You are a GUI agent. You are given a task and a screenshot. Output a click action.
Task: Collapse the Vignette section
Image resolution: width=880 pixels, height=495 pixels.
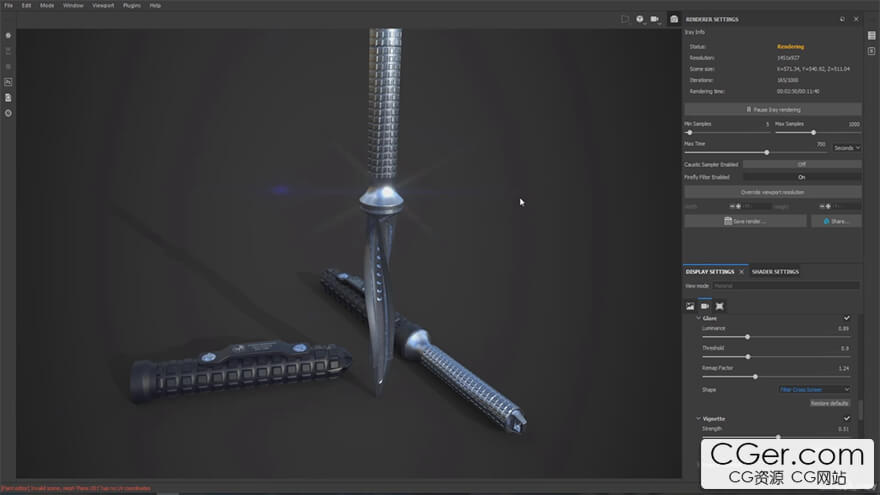tap(699, 419)
